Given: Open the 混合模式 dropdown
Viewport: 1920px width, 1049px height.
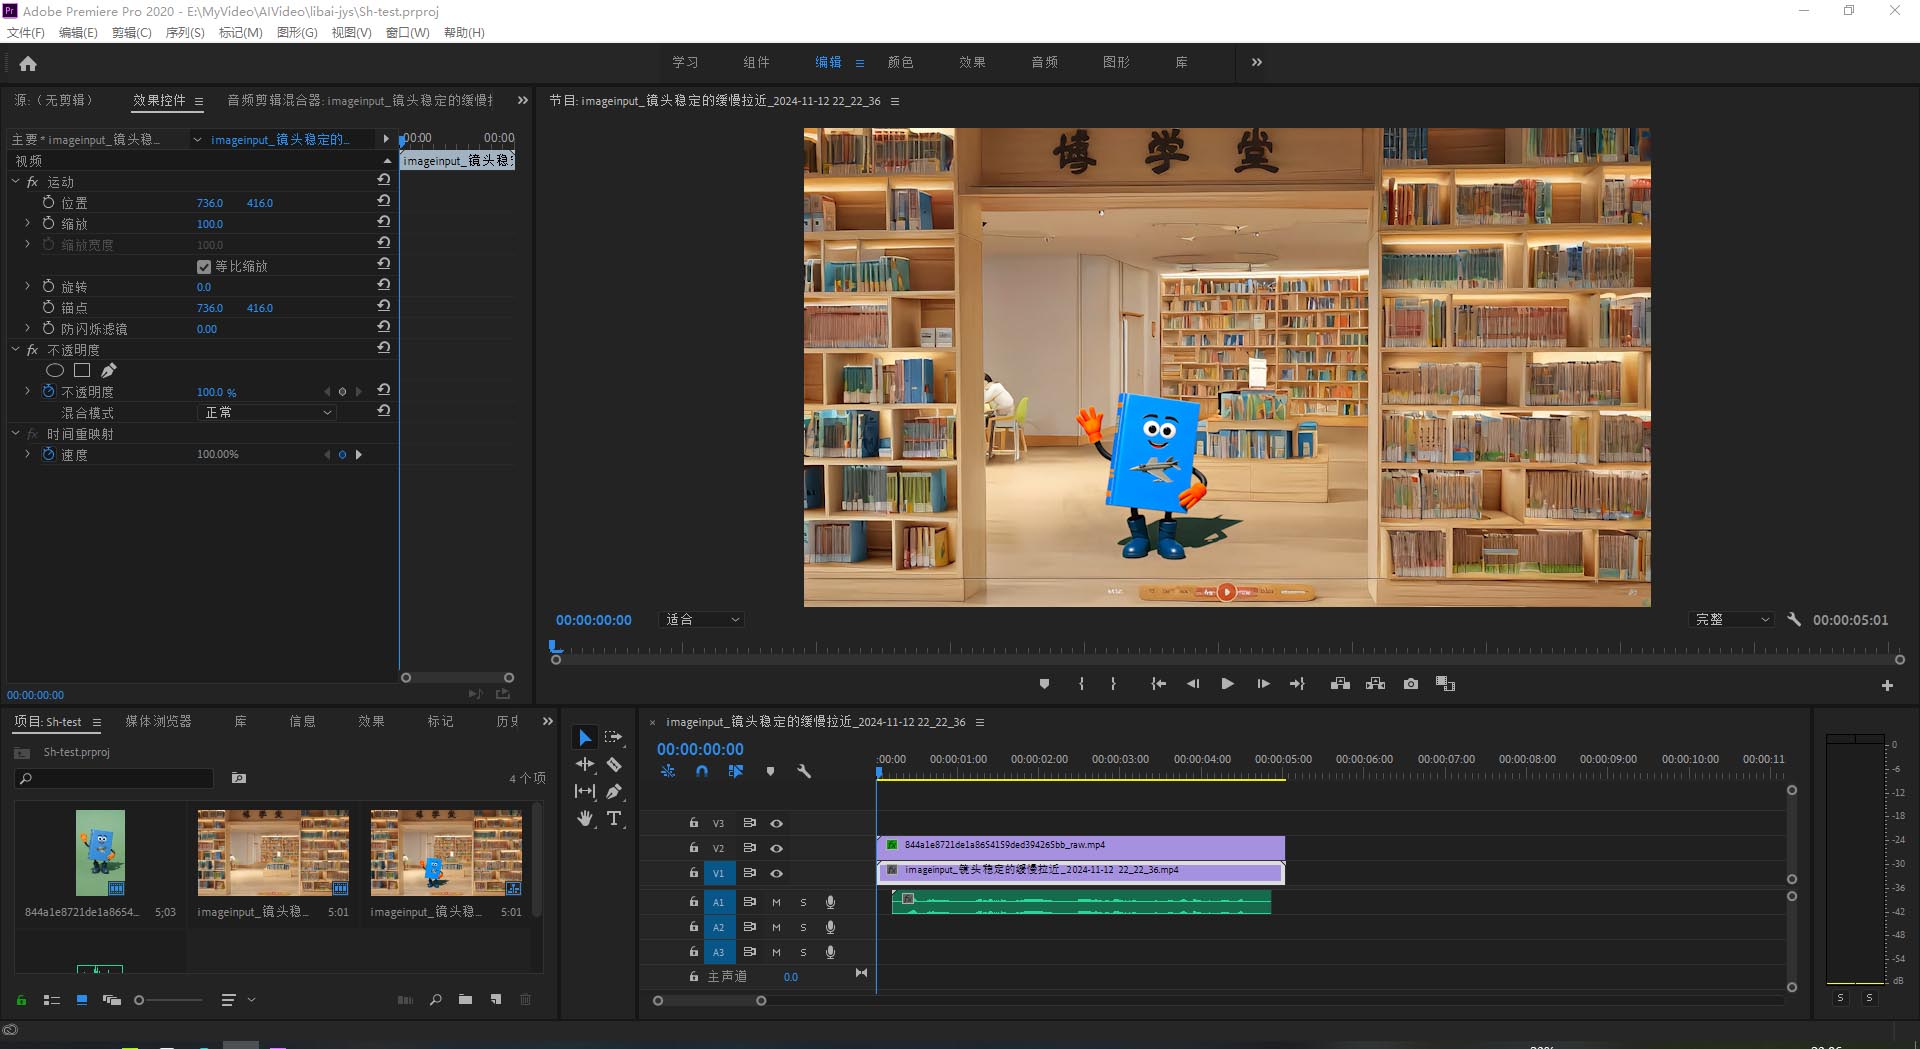Looking at the screenshot, I should (x=267, y=412).
